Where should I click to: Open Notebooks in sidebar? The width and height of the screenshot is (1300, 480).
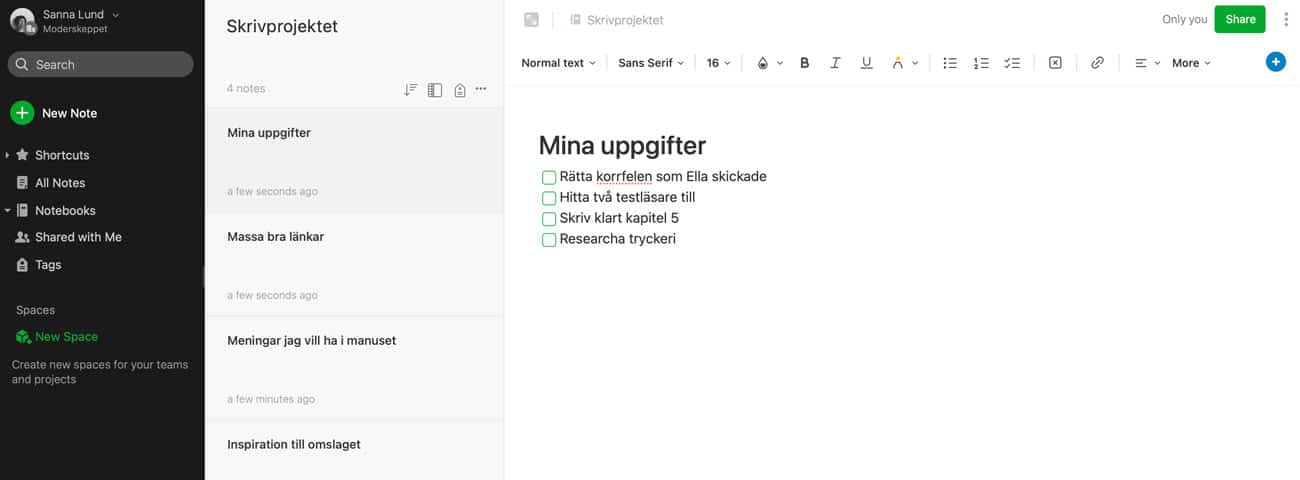pyautogui.click(x=56, y=210)
